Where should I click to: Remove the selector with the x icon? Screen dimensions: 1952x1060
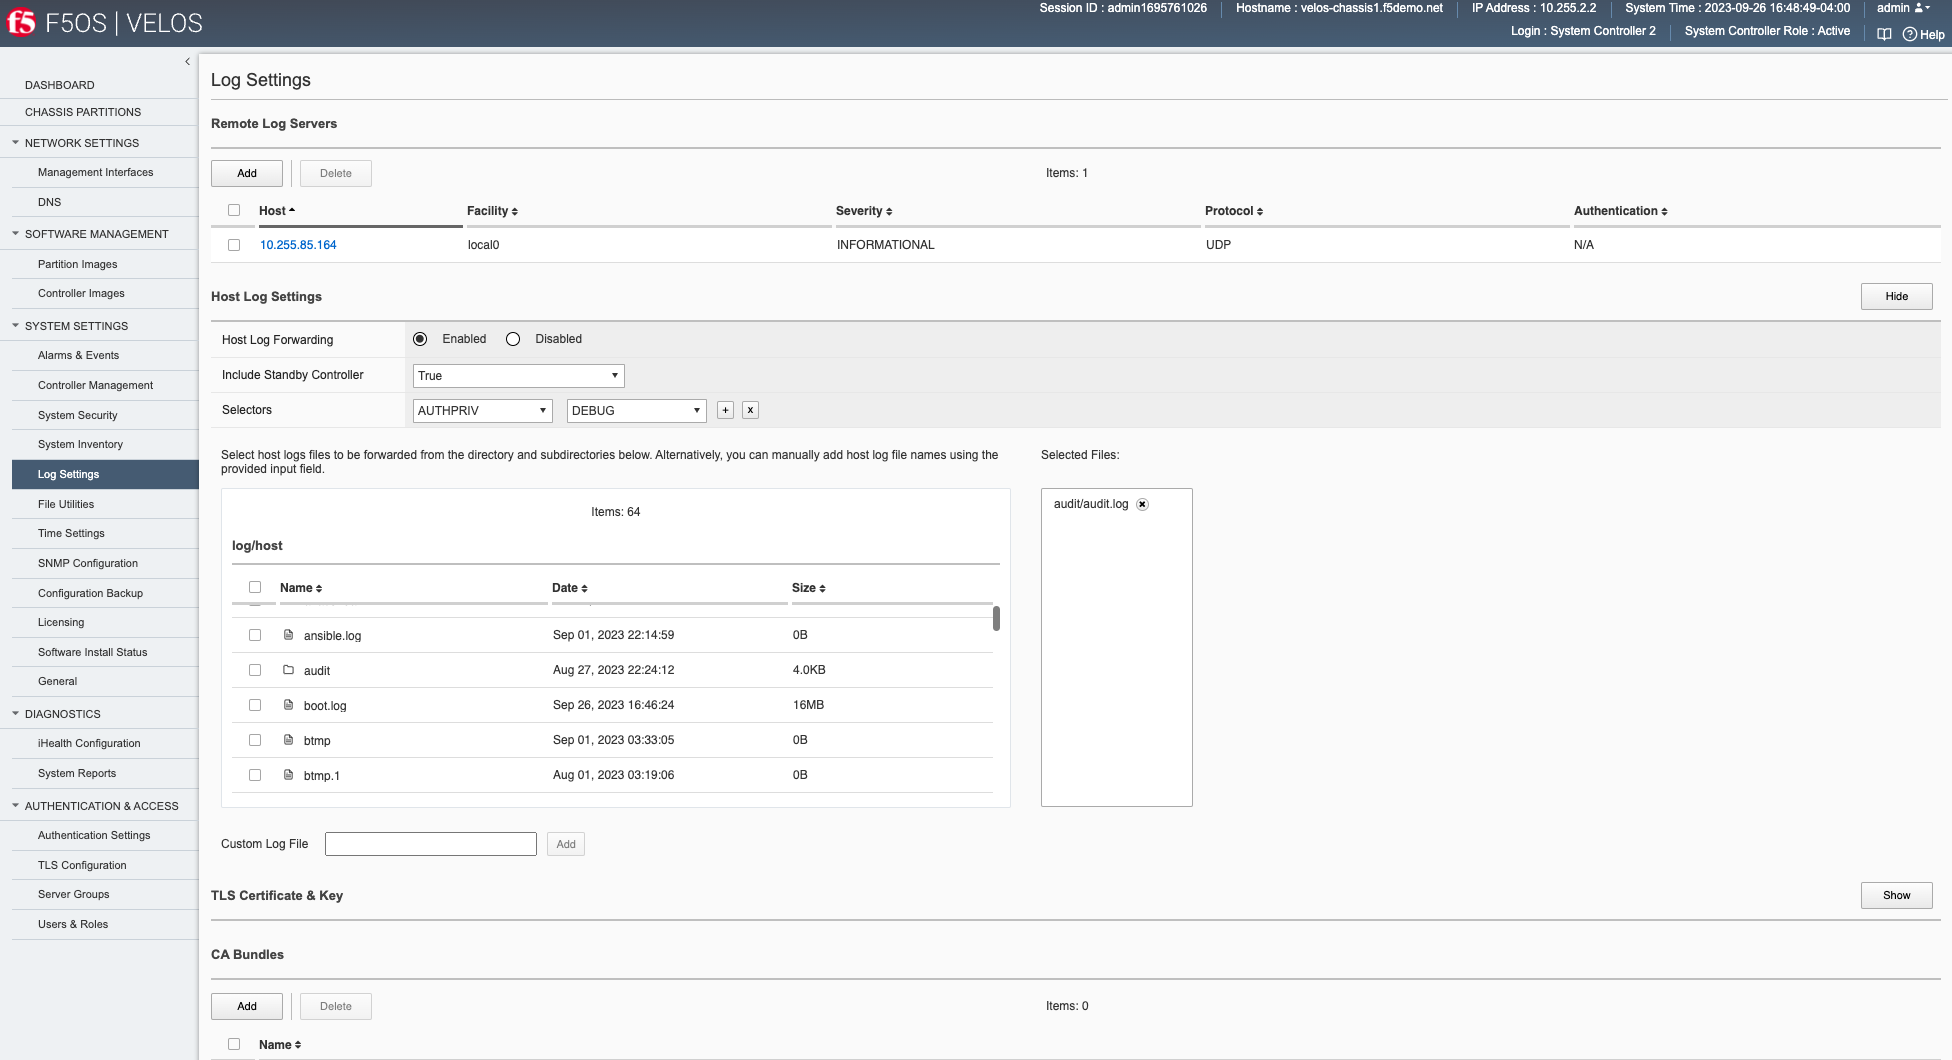pyautogui.click(x=750, y=410)
